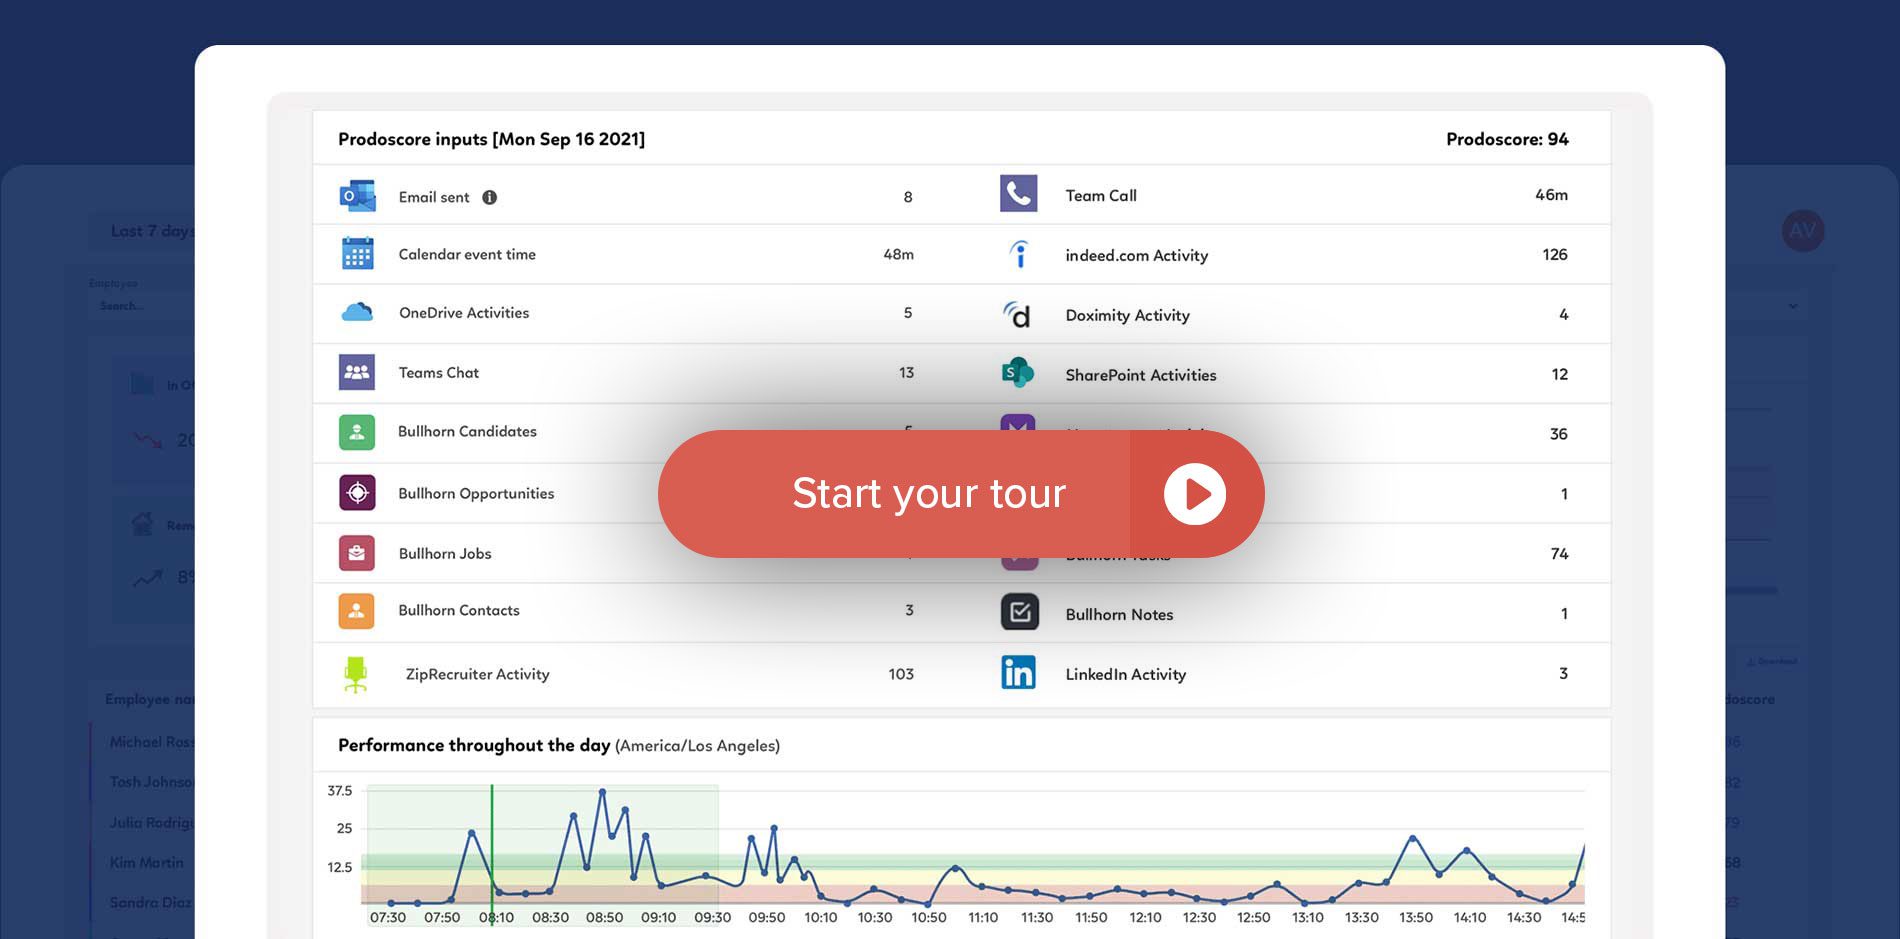Select the 13:50 time axis label
The height and width of the screenshot is (939, 1900).
[1416, 917]
